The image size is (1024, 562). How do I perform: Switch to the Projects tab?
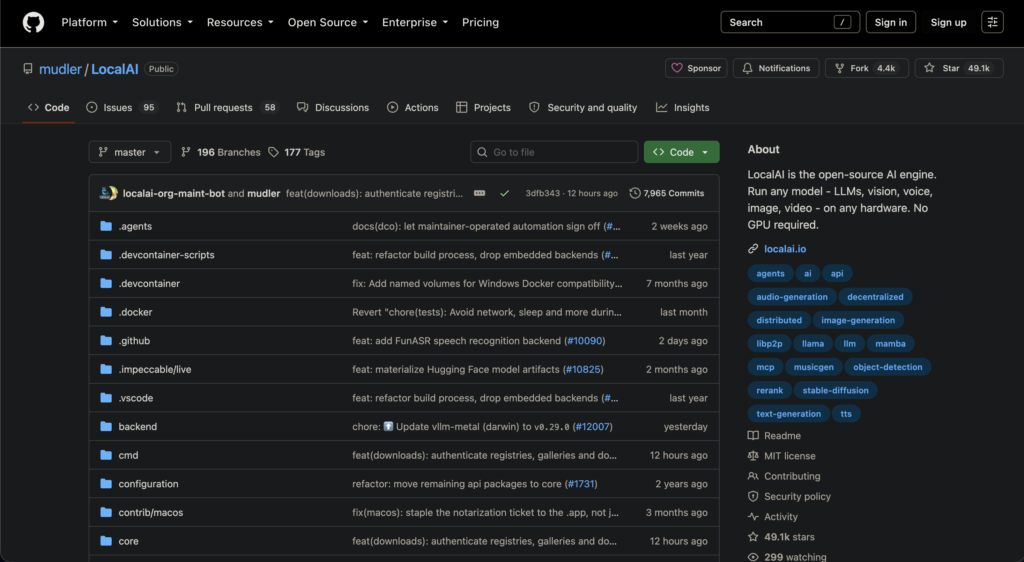click(483, 108)
